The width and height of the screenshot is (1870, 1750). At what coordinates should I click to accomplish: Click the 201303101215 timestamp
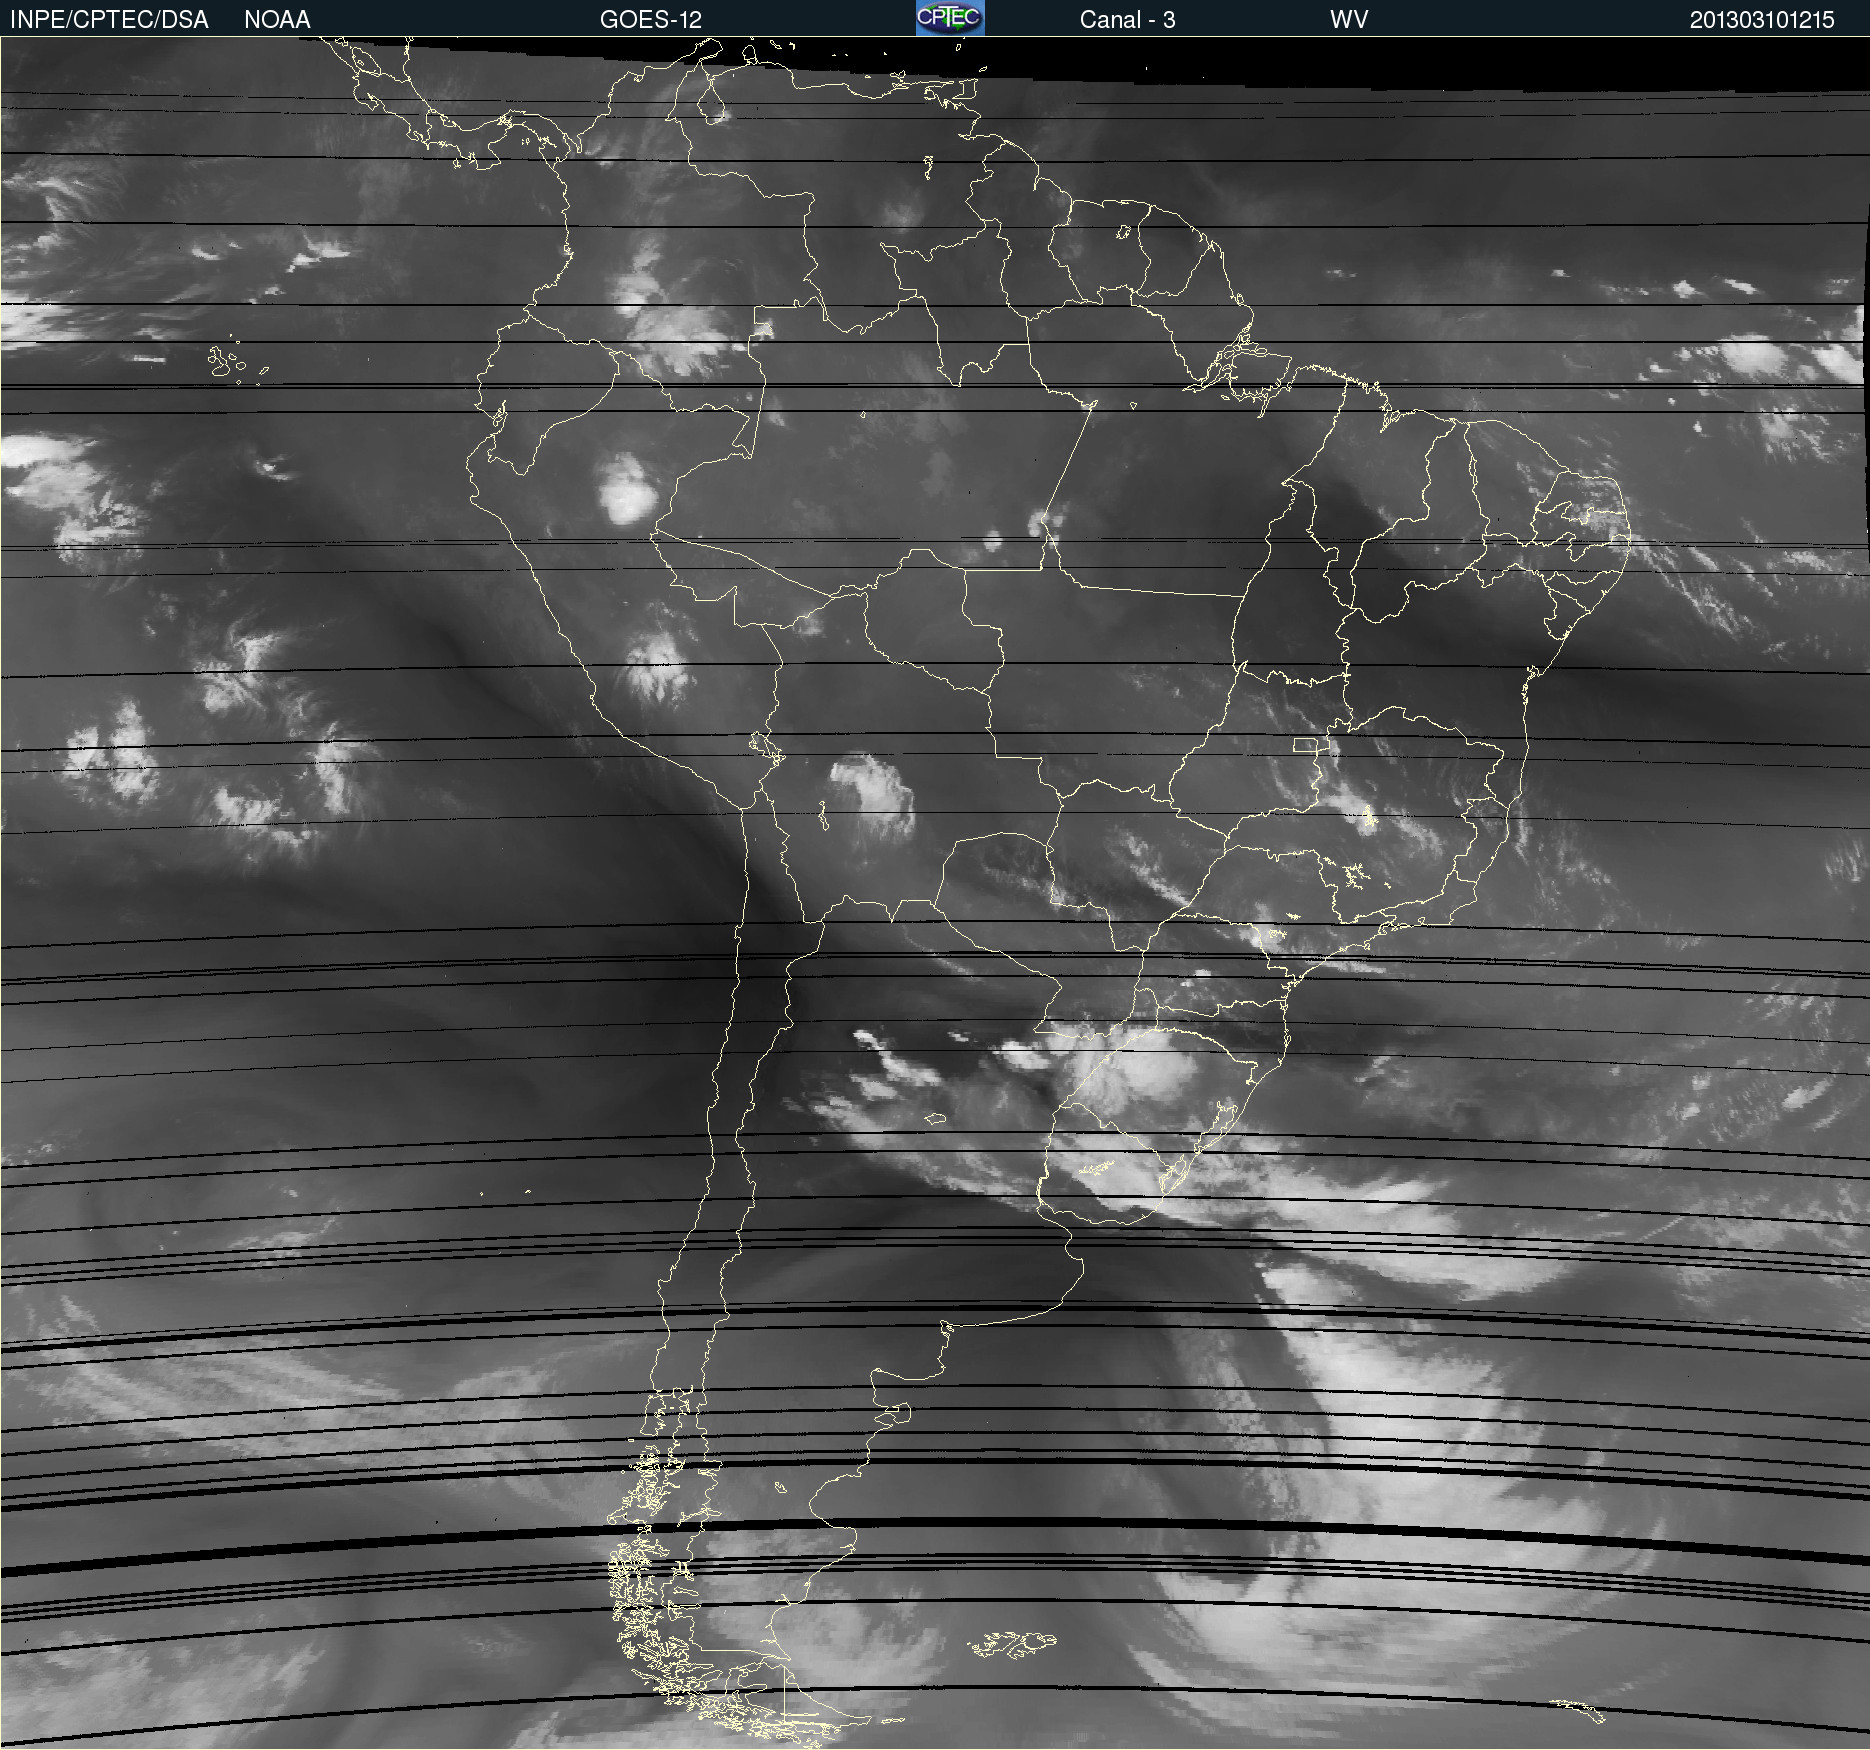tap(1762, 20)
